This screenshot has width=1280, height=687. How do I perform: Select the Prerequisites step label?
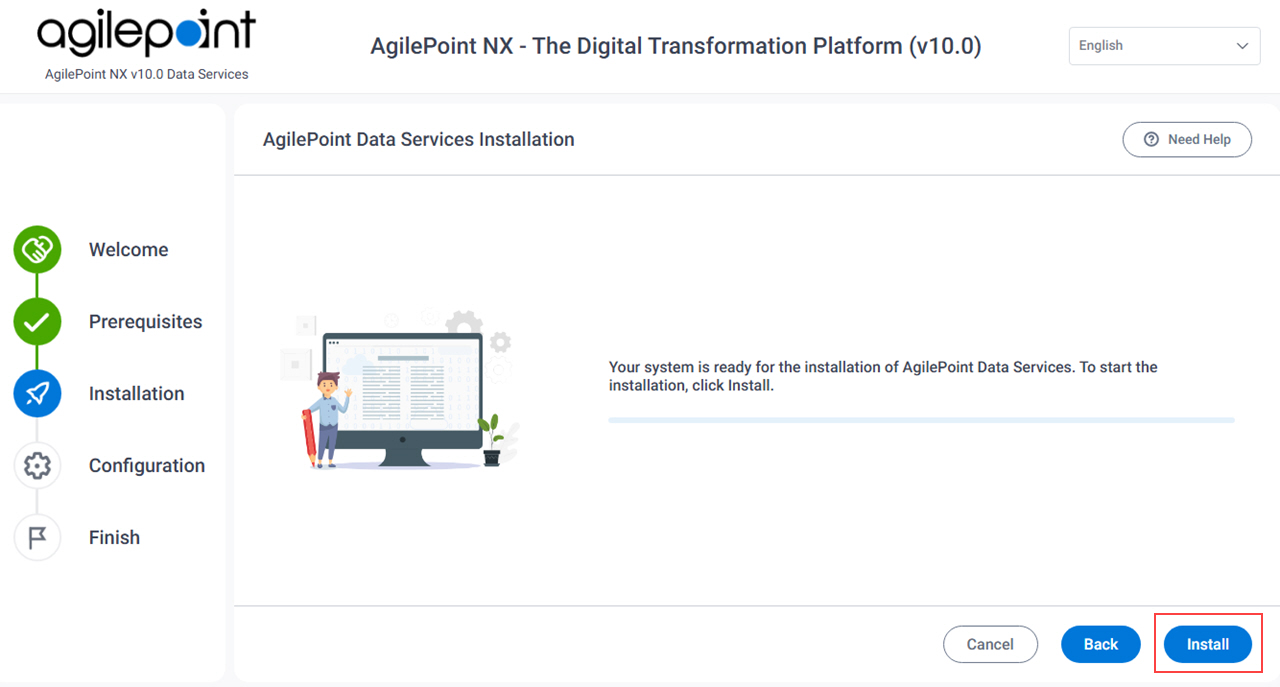(146, 322)
